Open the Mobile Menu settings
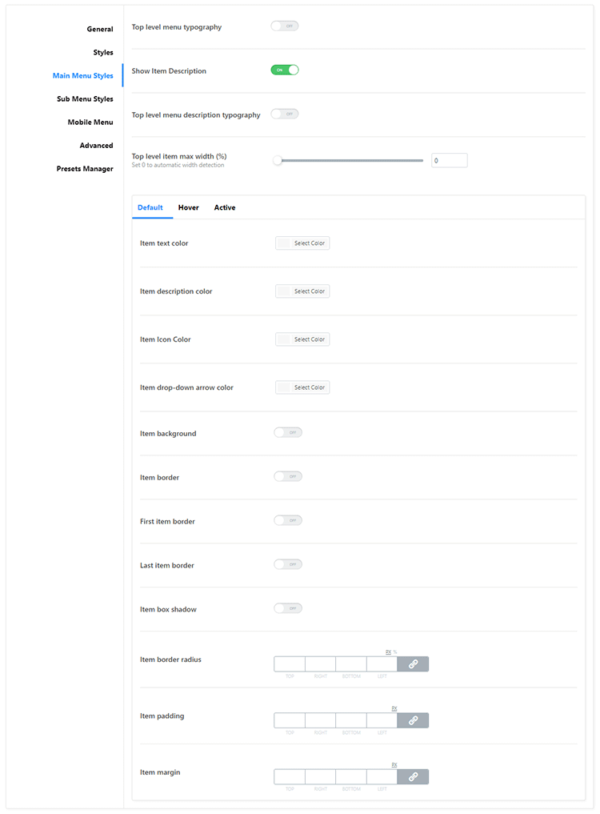Image resolution: width=600 pixels, height=814 pixels. coord(90,122)
